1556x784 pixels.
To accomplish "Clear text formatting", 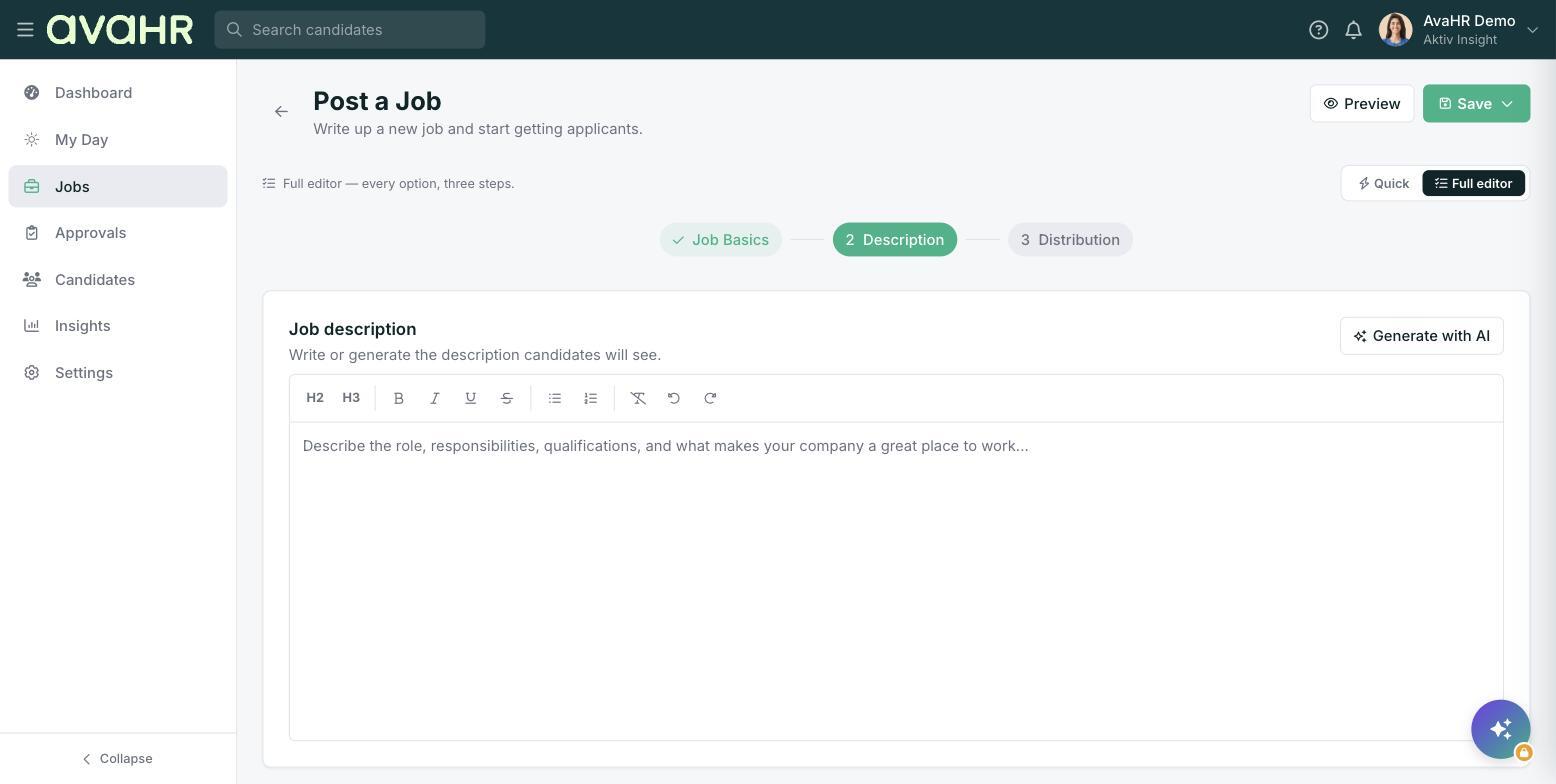I will (638, 398).
